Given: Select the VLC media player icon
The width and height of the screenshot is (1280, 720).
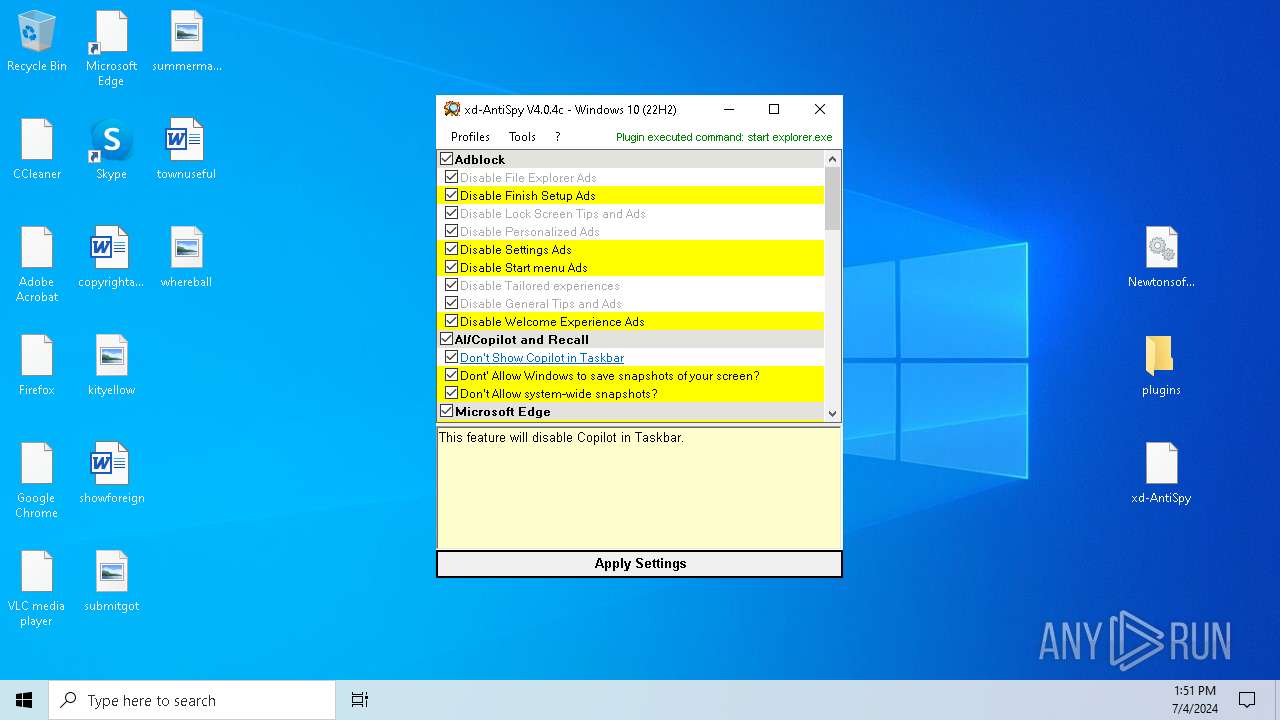Looking at the screenshot, I should tap(37, 589).
